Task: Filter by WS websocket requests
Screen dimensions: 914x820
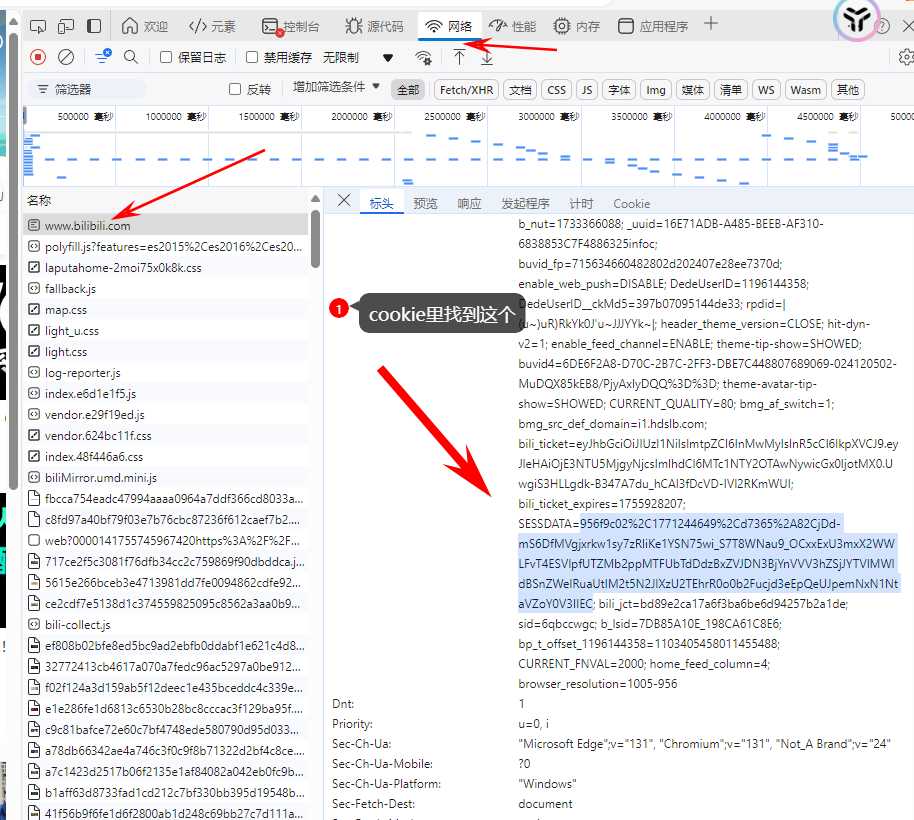Action: tap(766, 90)
